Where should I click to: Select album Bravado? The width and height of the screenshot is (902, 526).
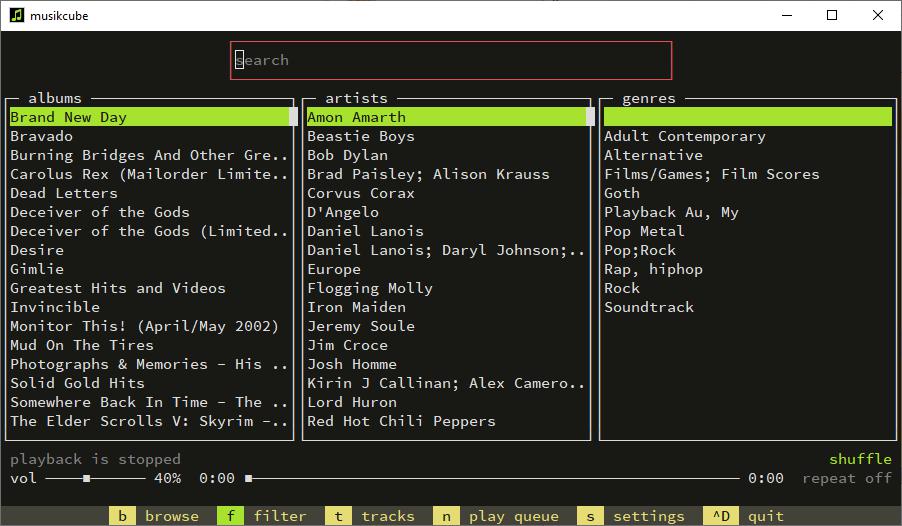point(149,136)
